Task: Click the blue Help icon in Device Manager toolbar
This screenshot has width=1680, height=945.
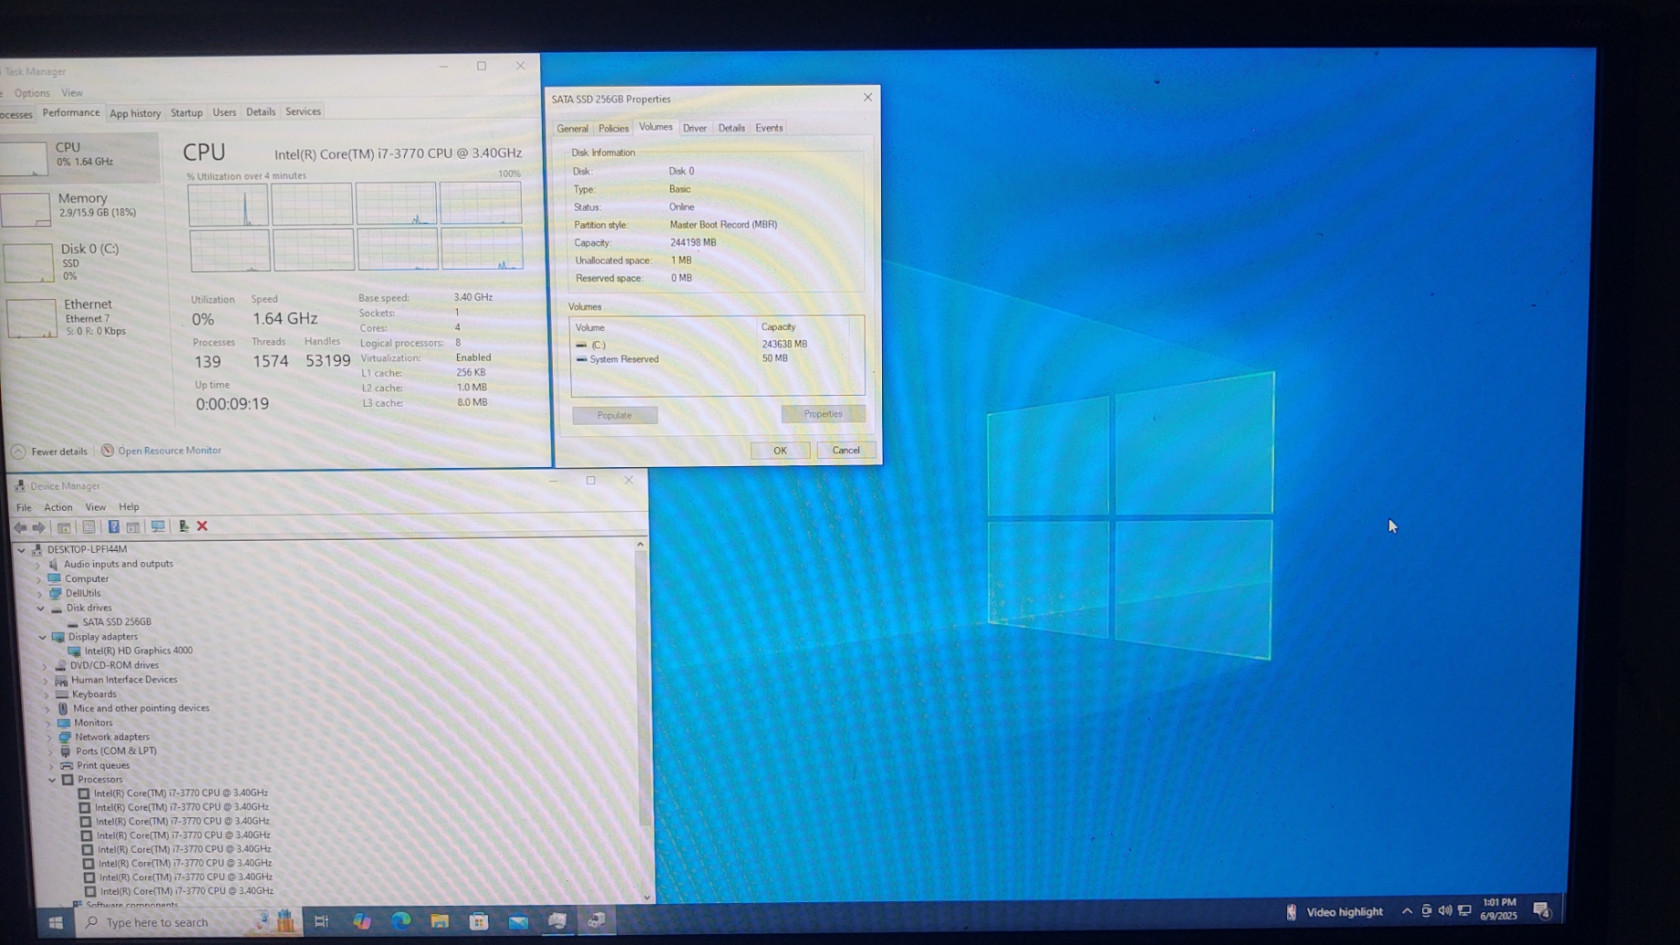Action: [113, 527]
